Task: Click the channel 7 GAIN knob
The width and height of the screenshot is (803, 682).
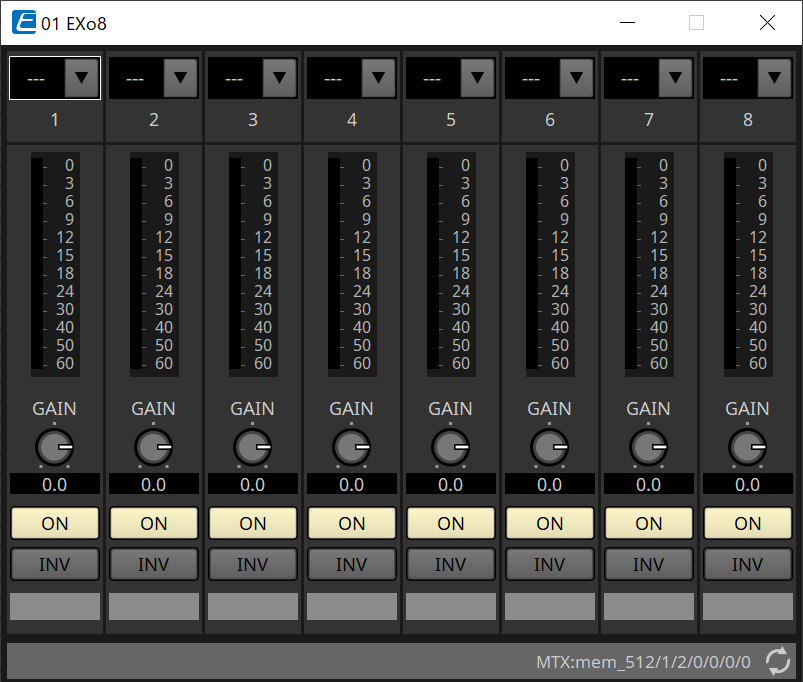Action: [649, 447]
